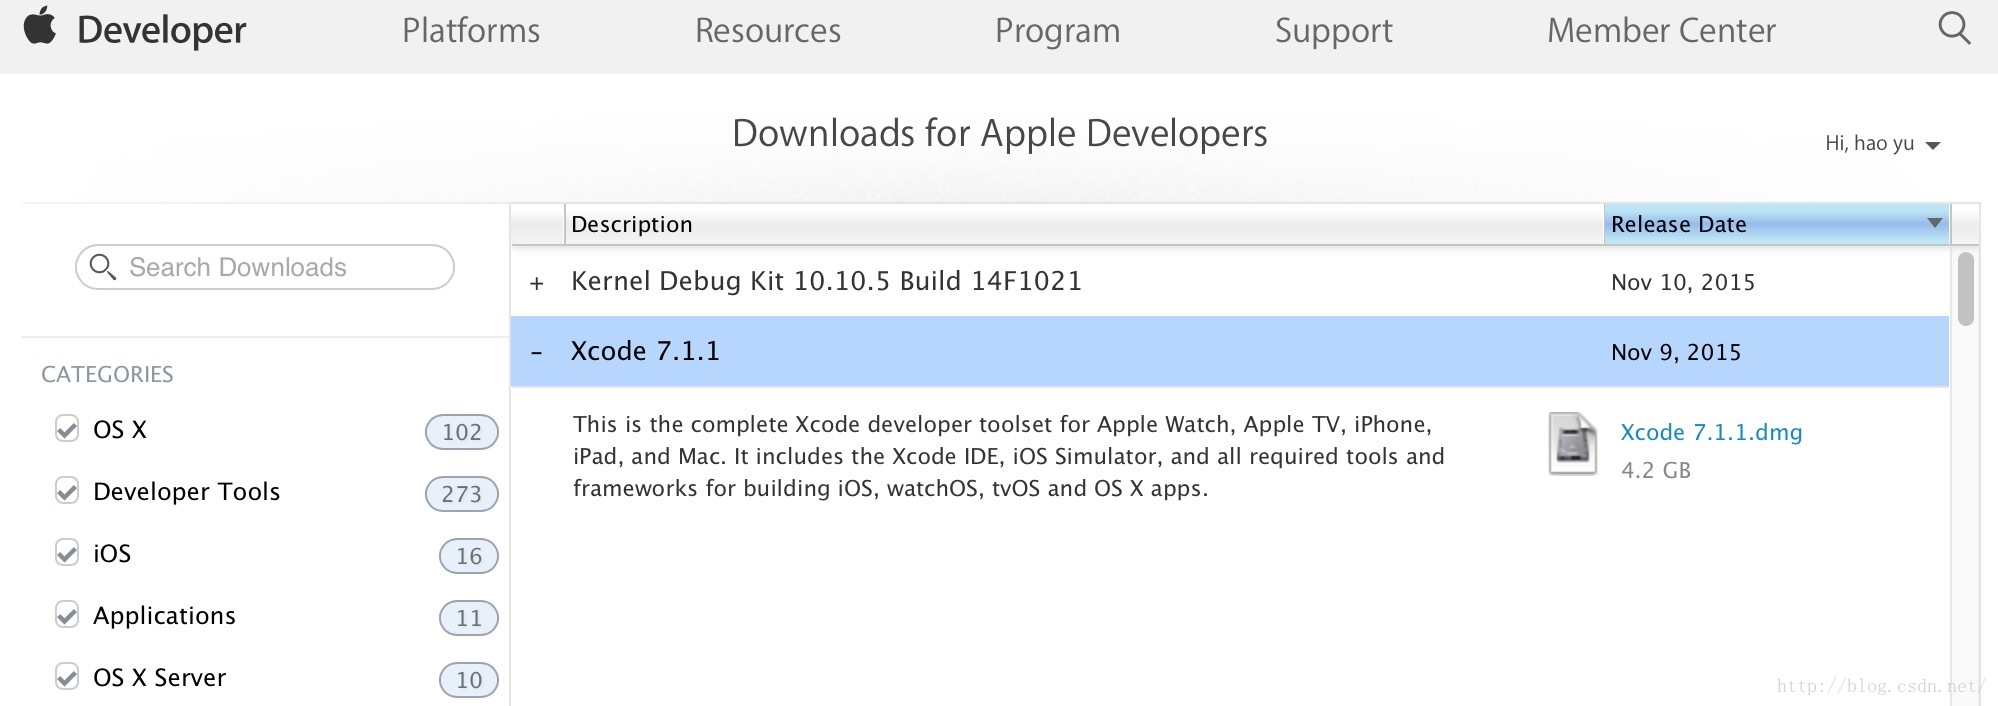Image resolution: width=1998 pixels, height=706 pixels.
Task: Uncheck the OS X category checkbox
Action: [x=67, y=429]
